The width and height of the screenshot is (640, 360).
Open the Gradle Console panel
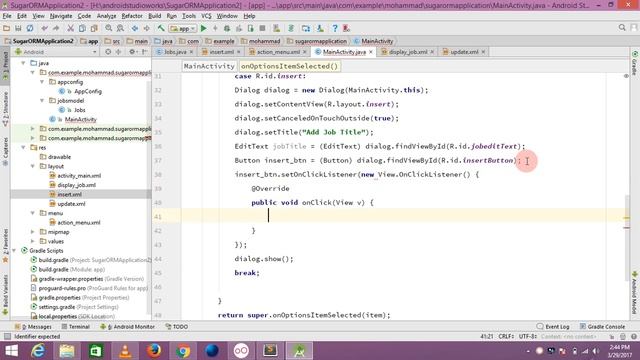[602, 327]
